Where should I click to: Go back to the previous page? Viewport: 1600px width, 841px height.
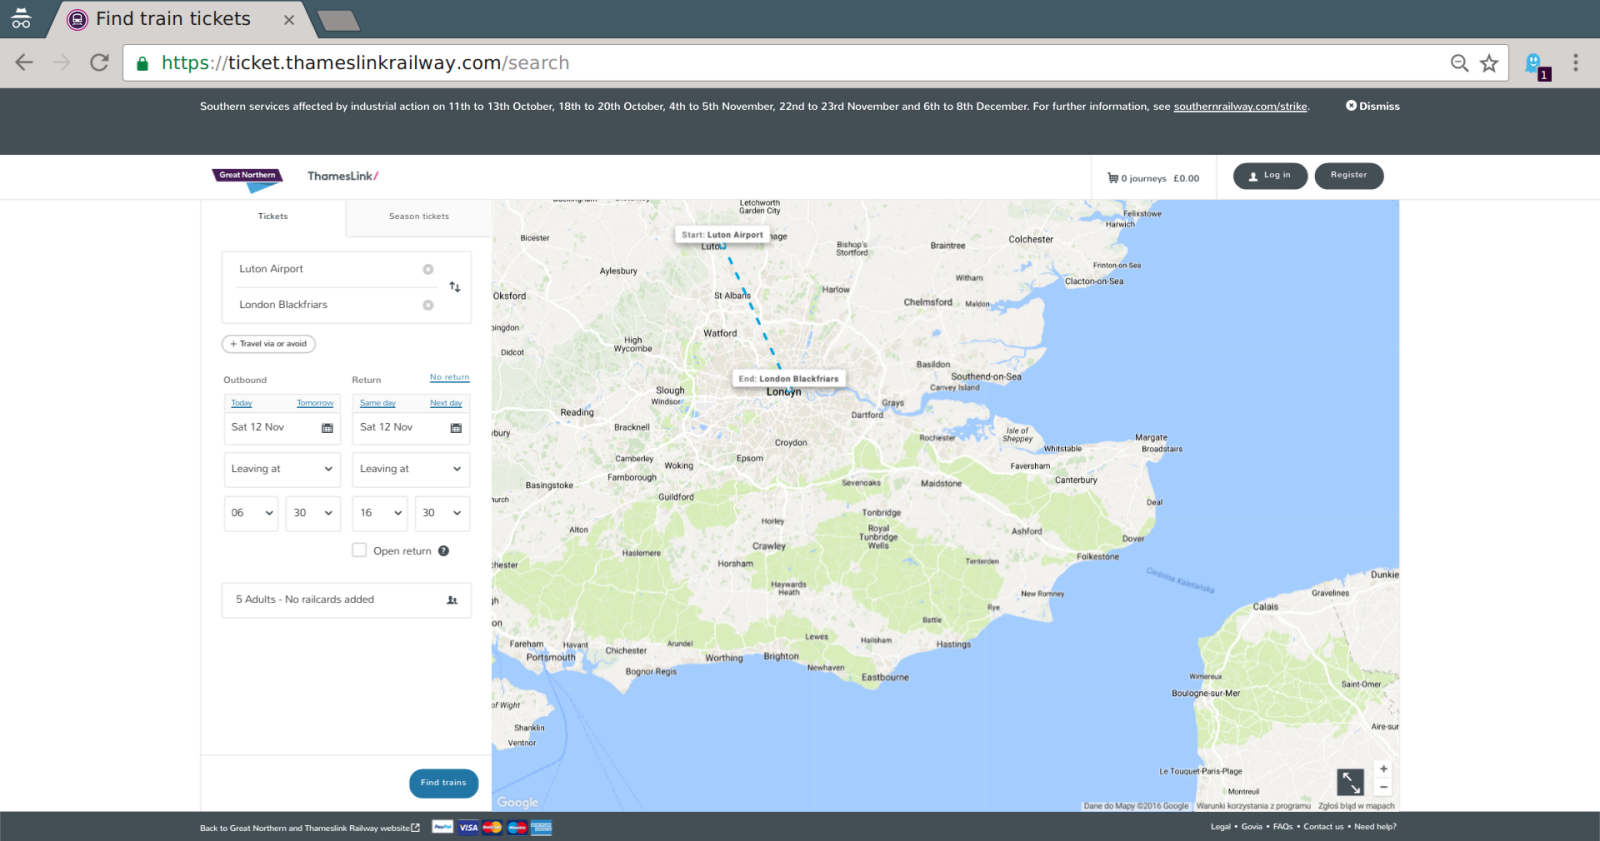click(x=24, y=63)
